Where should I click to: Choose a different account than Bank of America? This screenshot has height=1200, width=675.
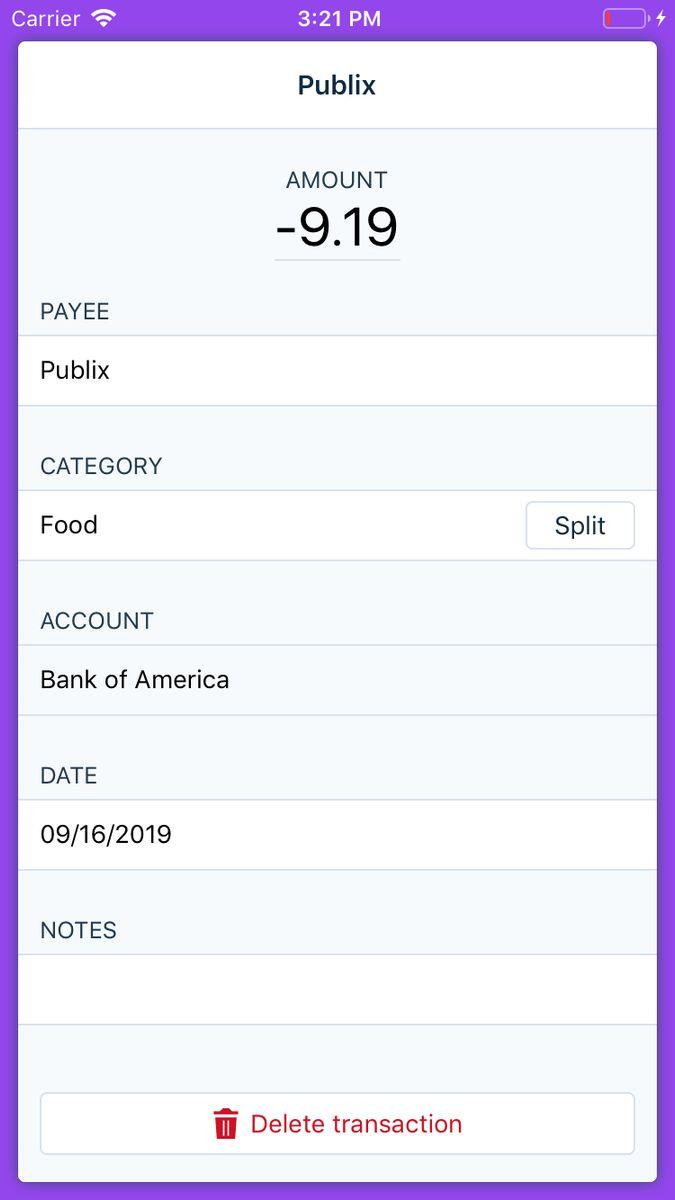click(x=337, y=680)
